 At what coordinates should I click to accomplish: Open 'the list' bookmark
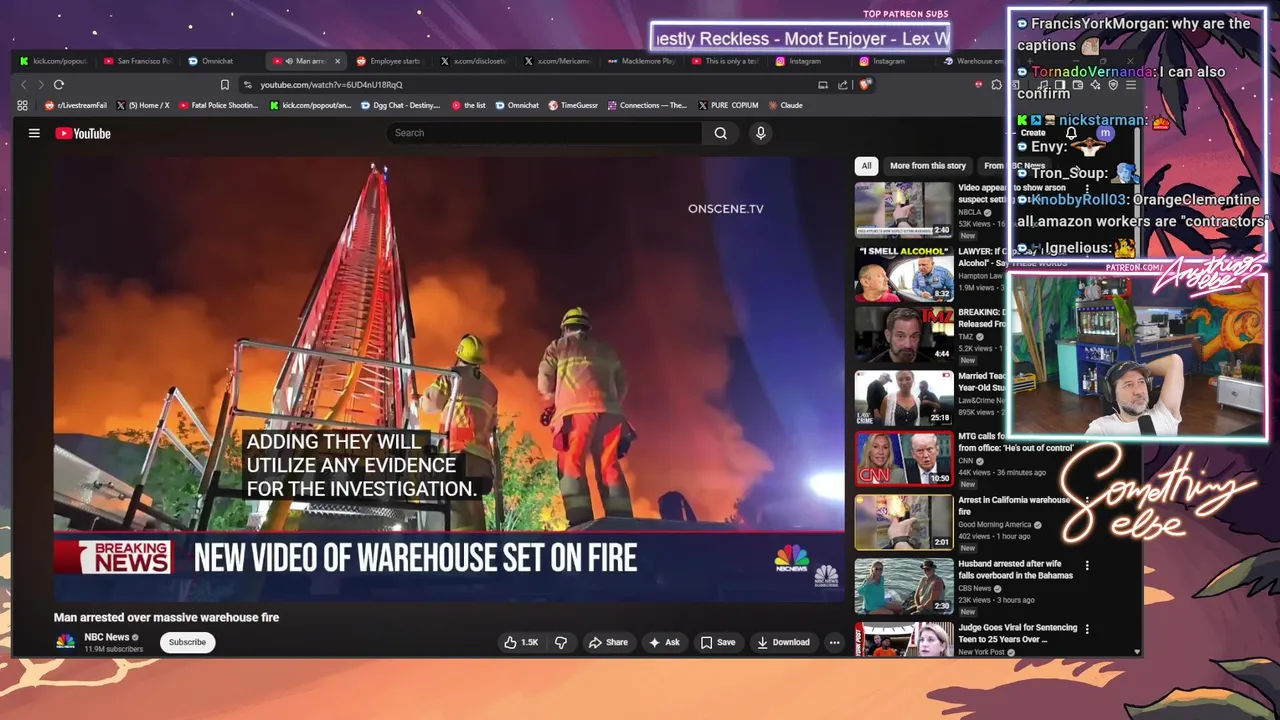[x=469, y=105]
